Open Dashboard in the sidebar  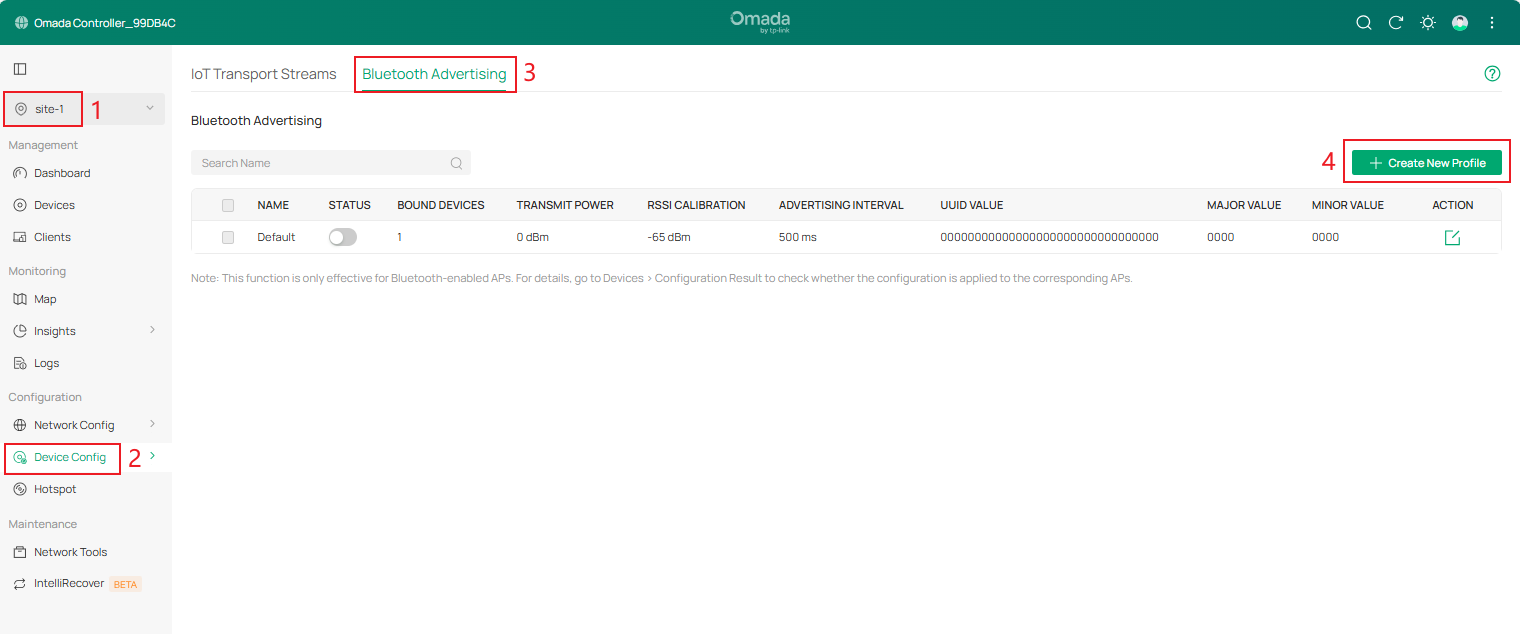(x=62, y=173)
